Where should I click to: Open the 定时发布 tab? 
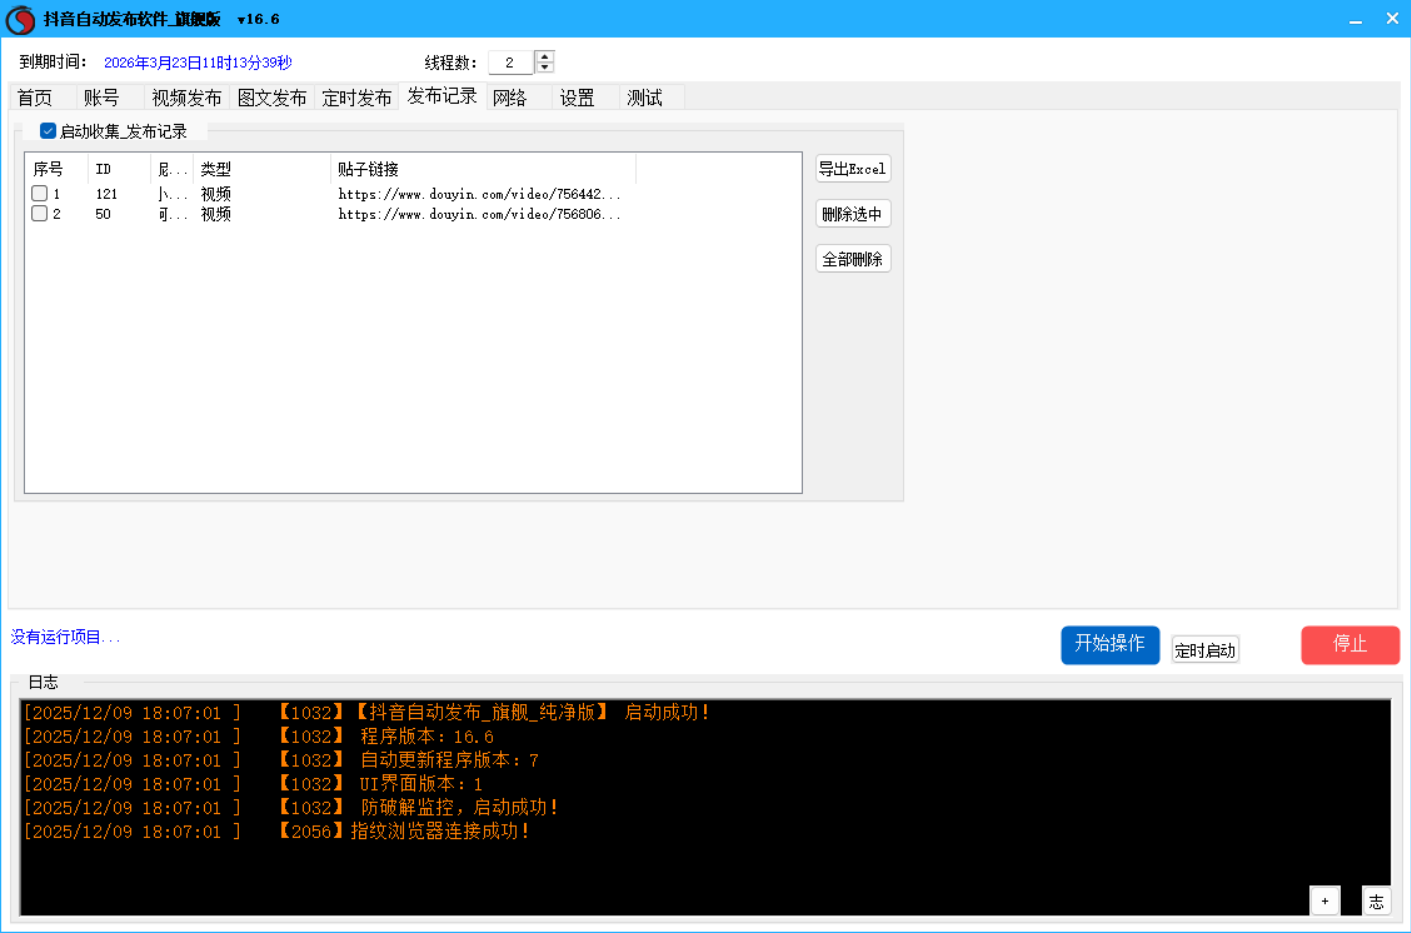point(356,98)
